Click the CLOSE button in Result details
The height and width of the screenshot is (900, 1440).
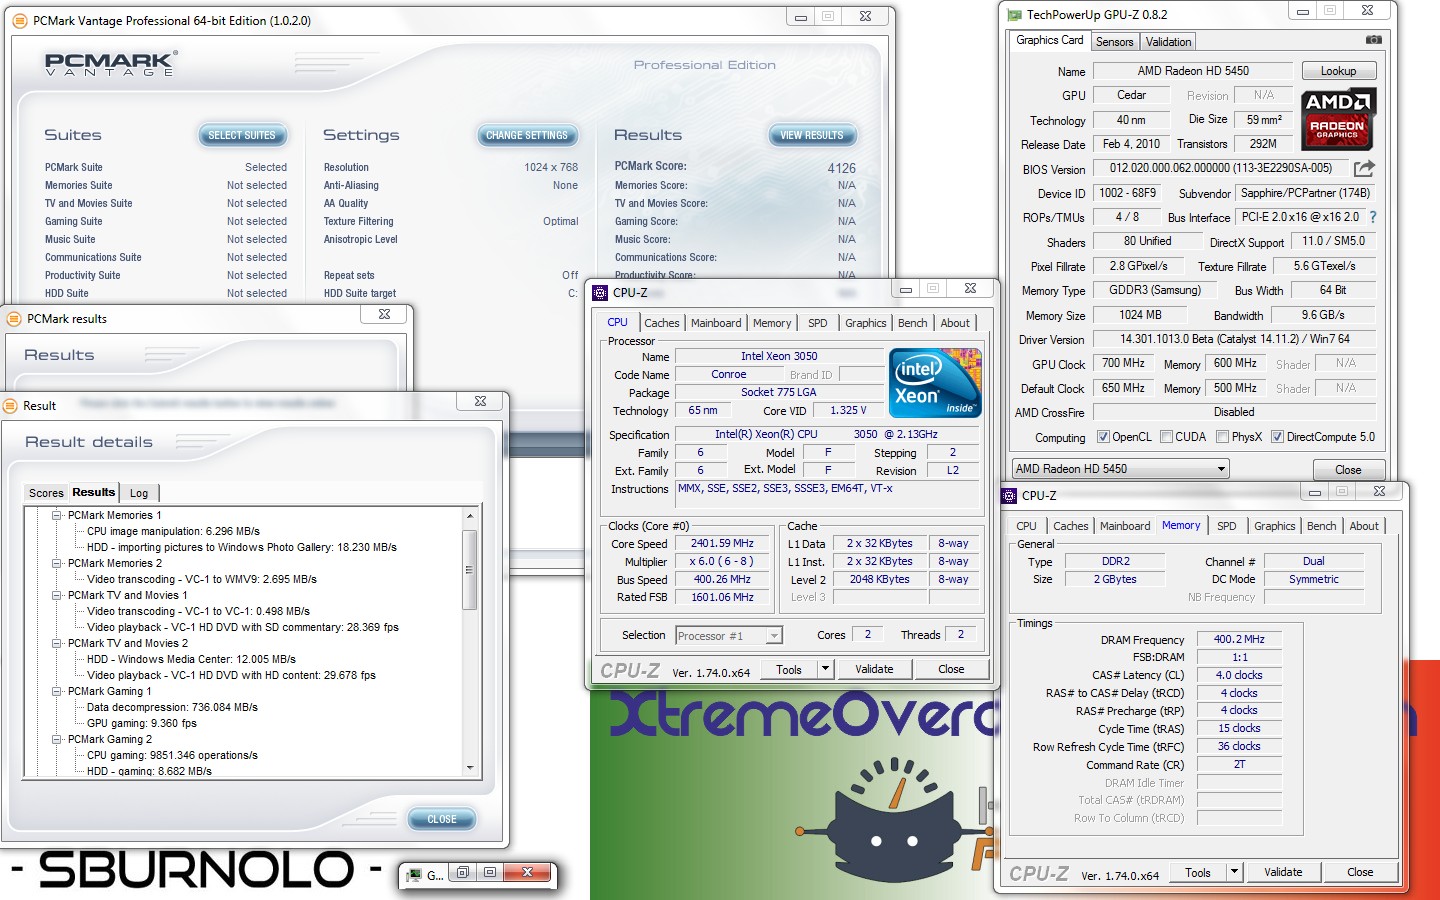tap(441, 819)
